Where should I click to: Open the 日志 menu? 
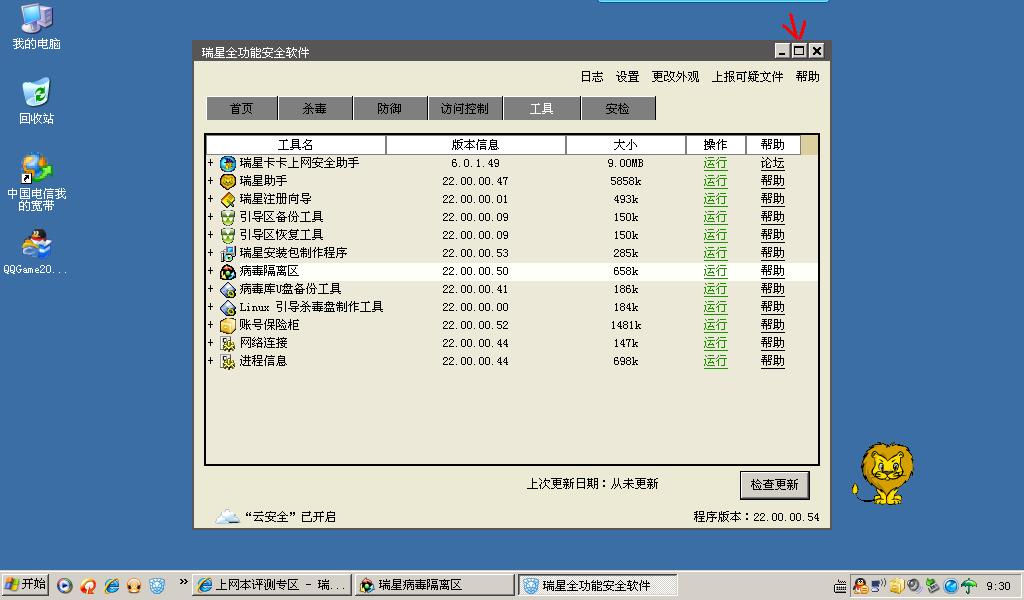(x=592, y=77)
